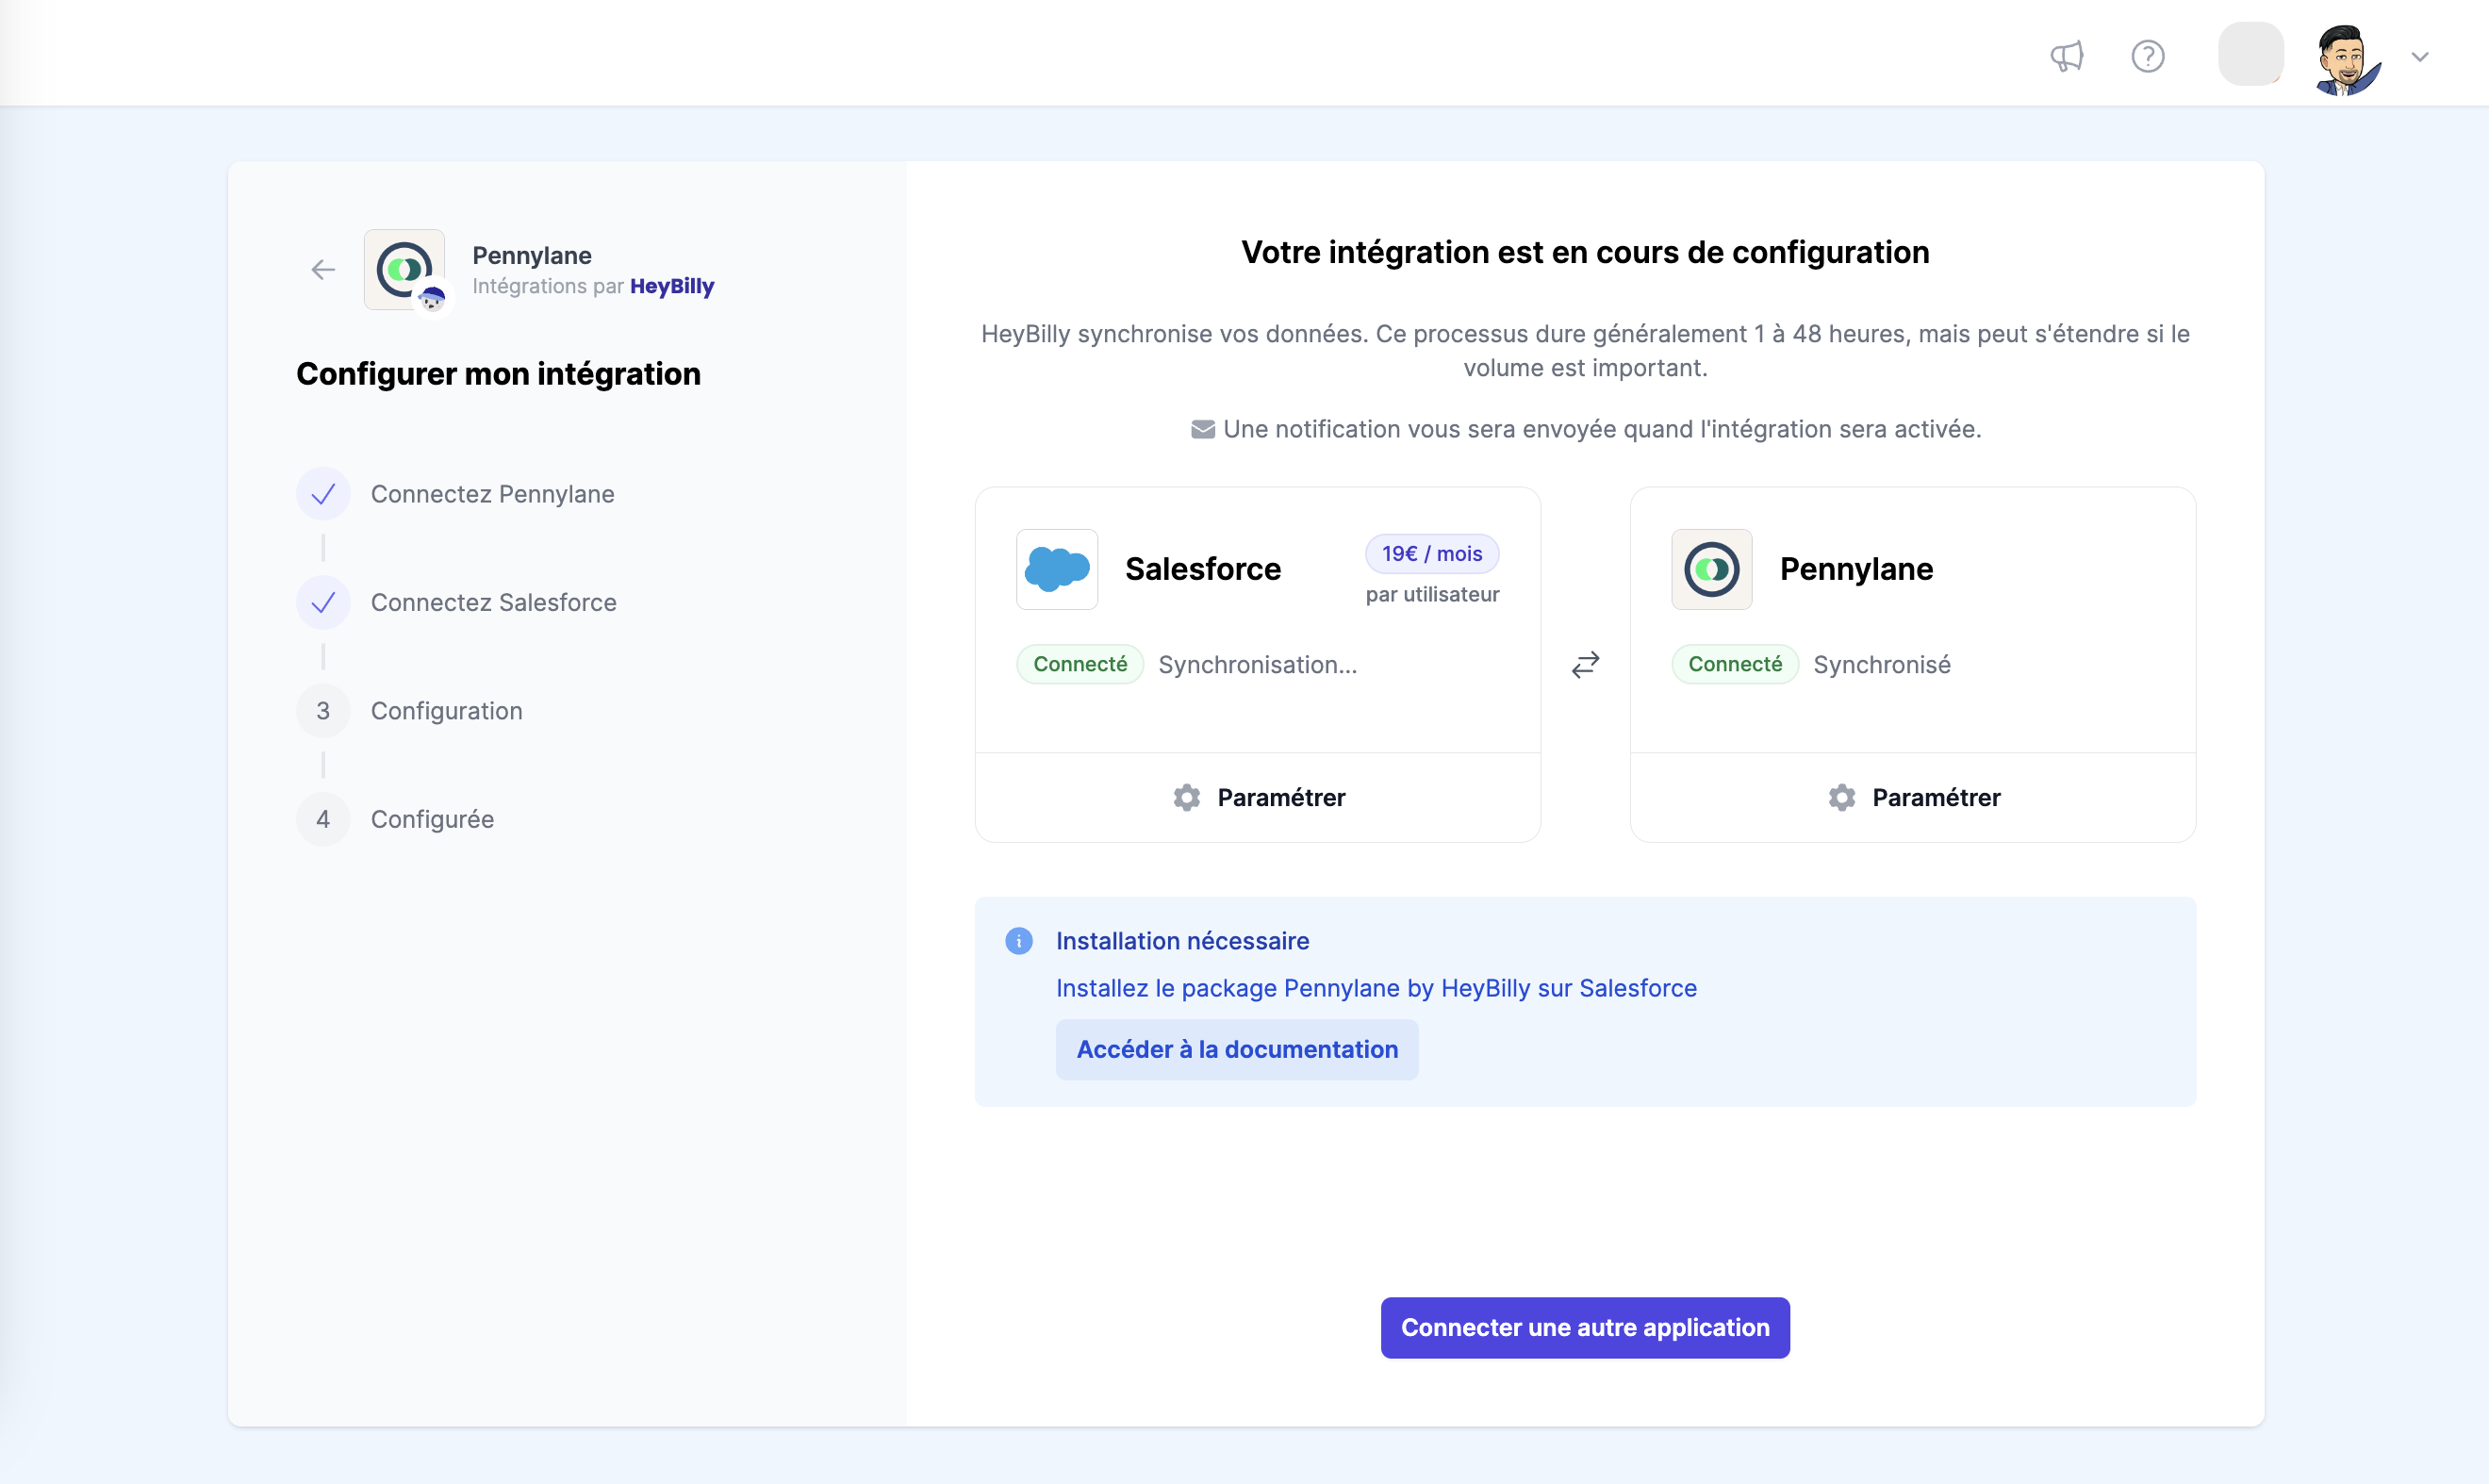The width and height of the screenshot is (2489, 1484).
Task: Click Connecter une autre application button
Action: coord(1585,1327)
